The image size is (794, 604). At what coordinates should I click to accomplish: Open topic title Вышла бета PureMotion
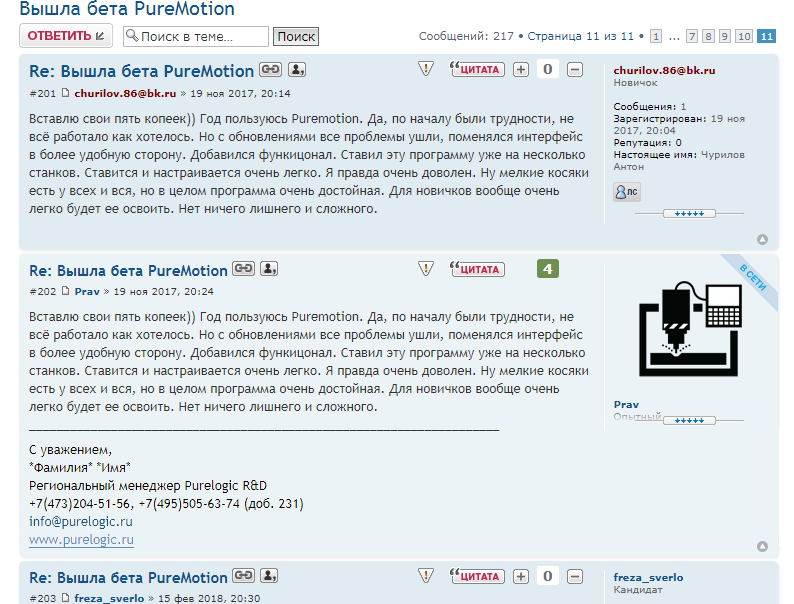tap(127, 9)
